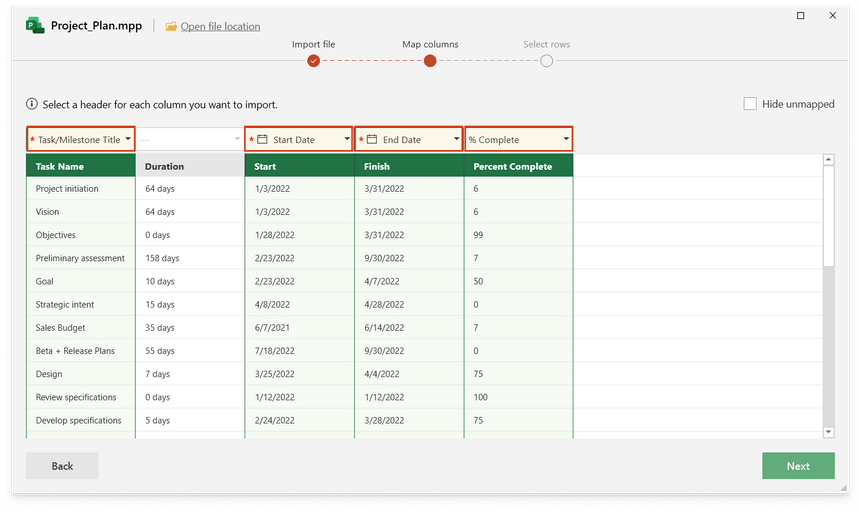
Task: Click the calendar icon in End Date header
Action: (372, 140)
